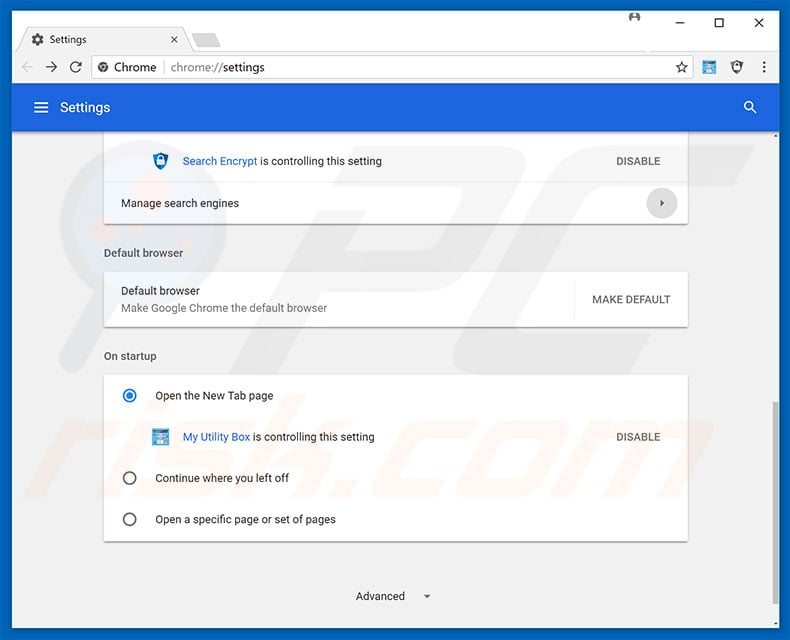Select Open a specific page or set of pages
Viewport: 790px width, 640px height.
click(x=129, y=519)
